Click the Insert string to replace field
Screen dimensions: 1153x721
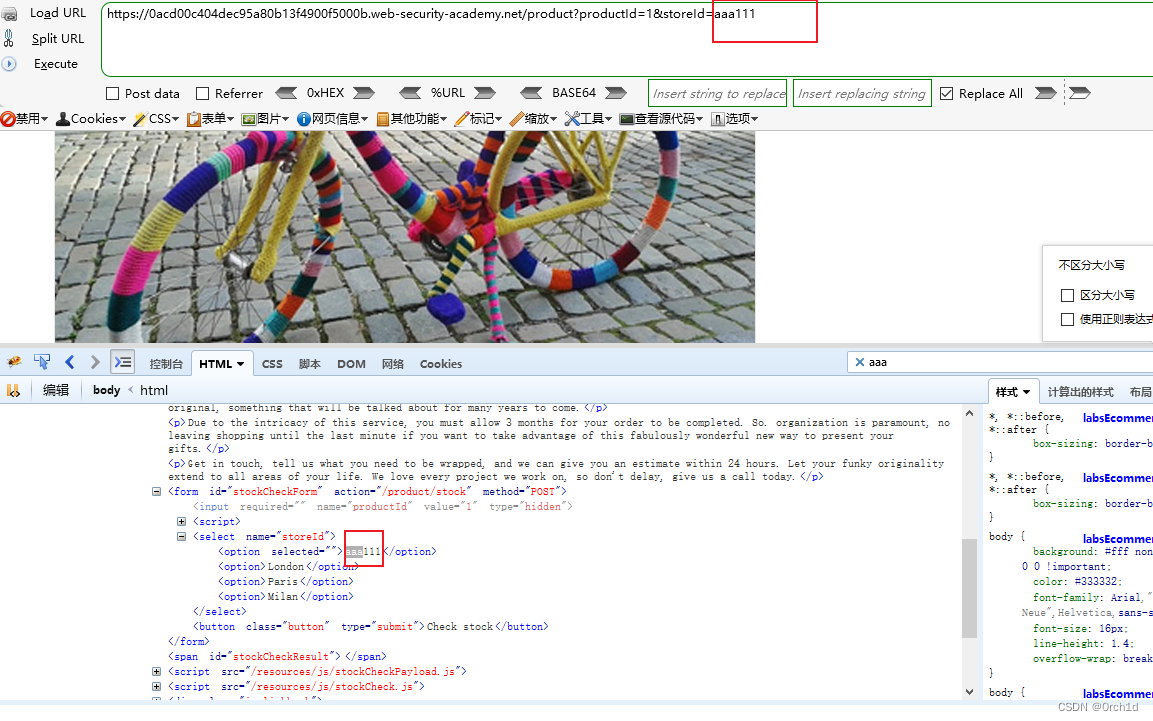[x=718, y=93]
